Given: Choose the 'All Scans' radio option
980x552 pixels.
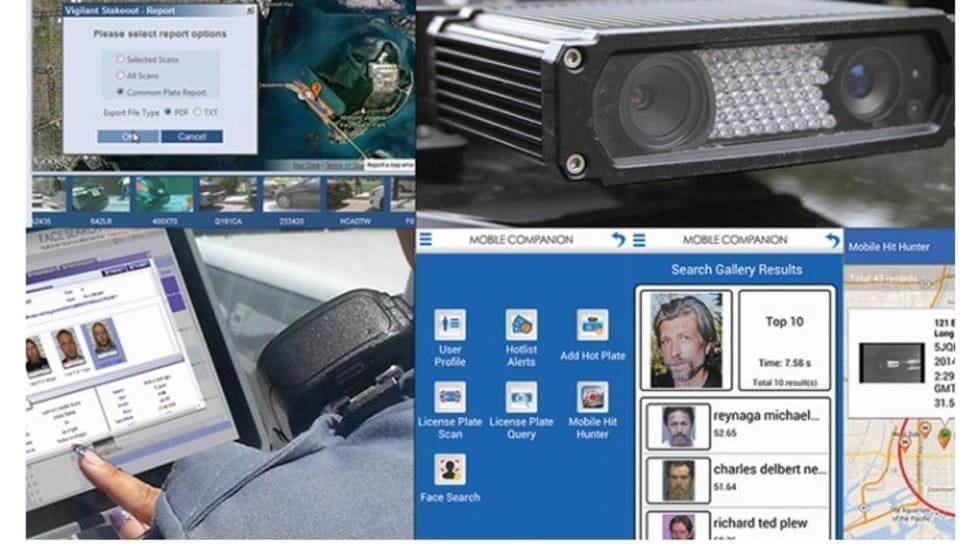Looking at the screenshot, I should pos(121,76).
